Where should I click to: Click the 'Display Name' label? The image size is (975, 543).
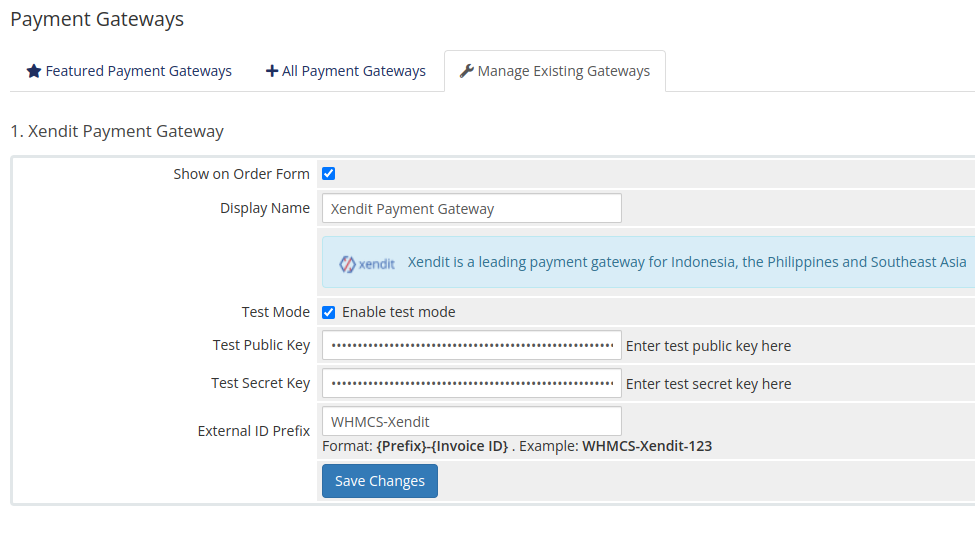tap(265, 208)
